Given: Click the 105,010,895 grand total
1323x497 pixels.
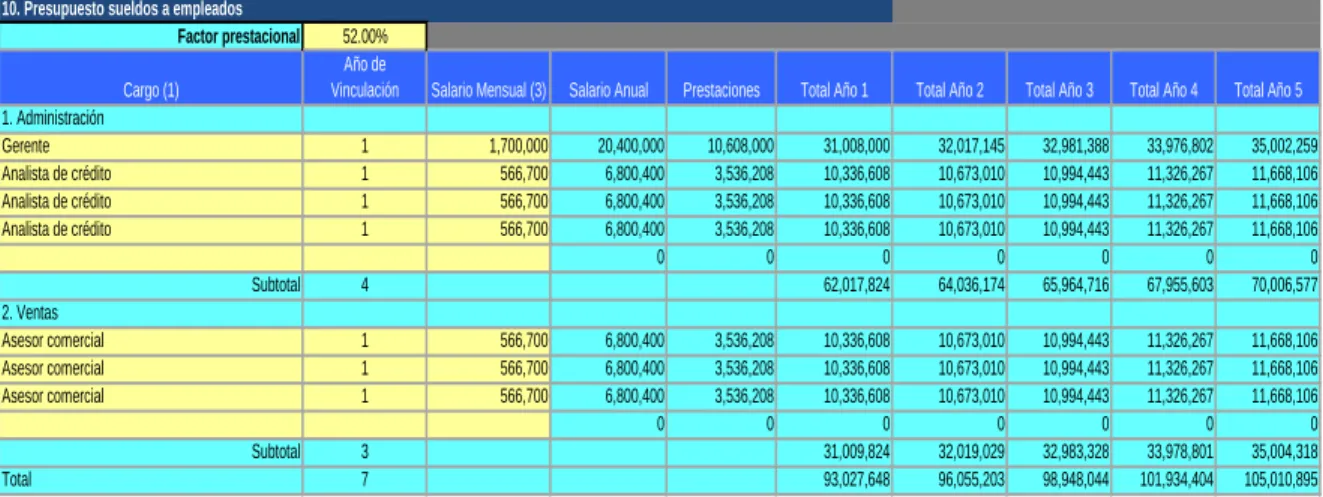Looking at the screenshot, I should tap(1269, 479).
